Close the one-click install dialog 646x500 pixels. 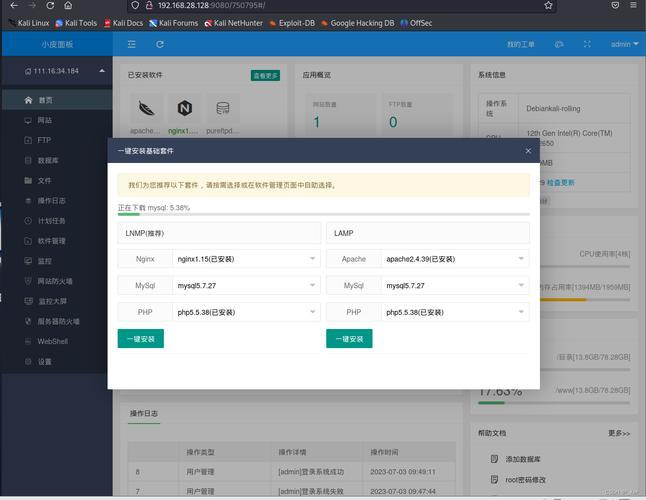point(528,151)
